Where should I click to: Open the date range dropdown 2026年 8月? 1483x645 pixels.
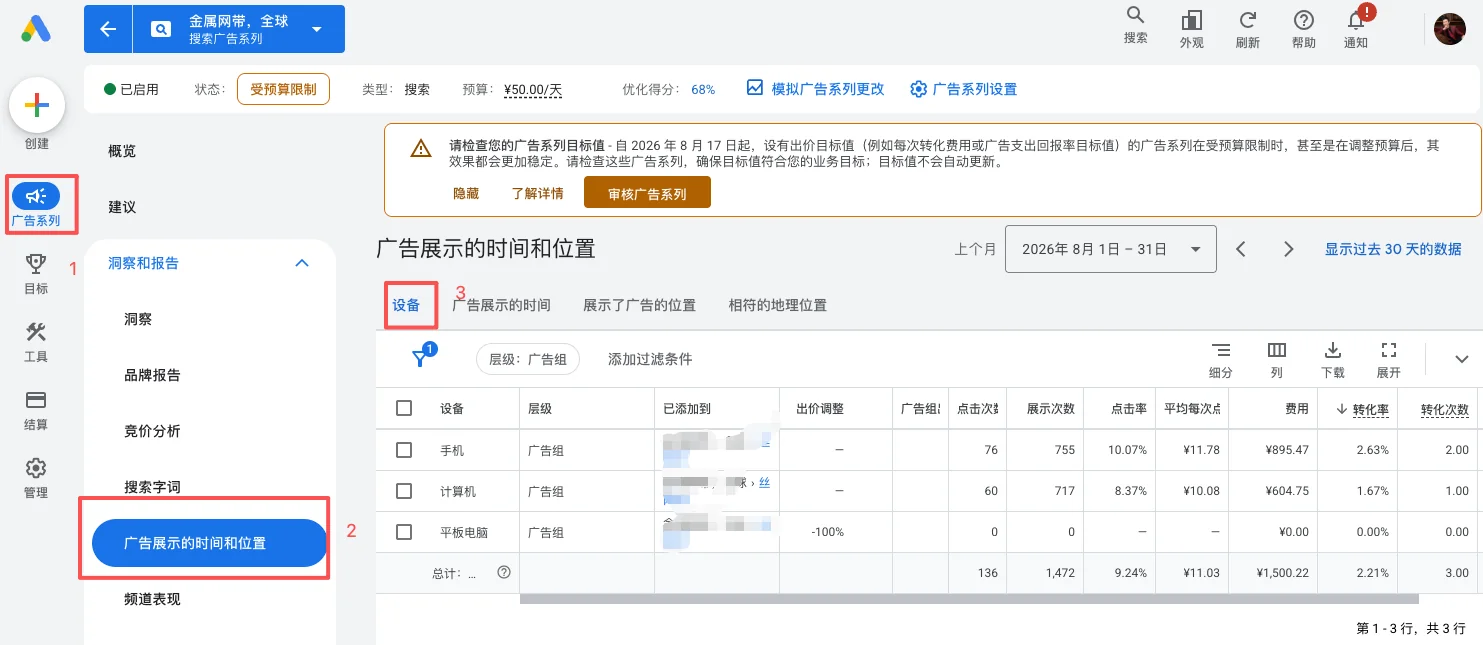[1110, 249]
